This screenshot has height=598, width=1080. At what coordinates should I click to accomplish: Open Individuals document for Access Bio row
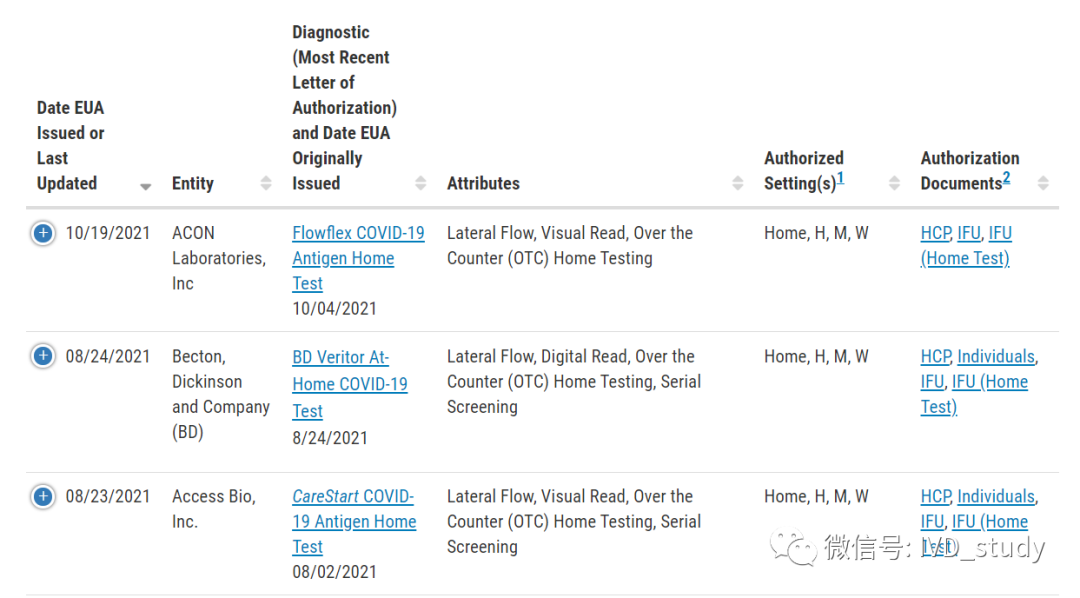[x=996, y=496]
